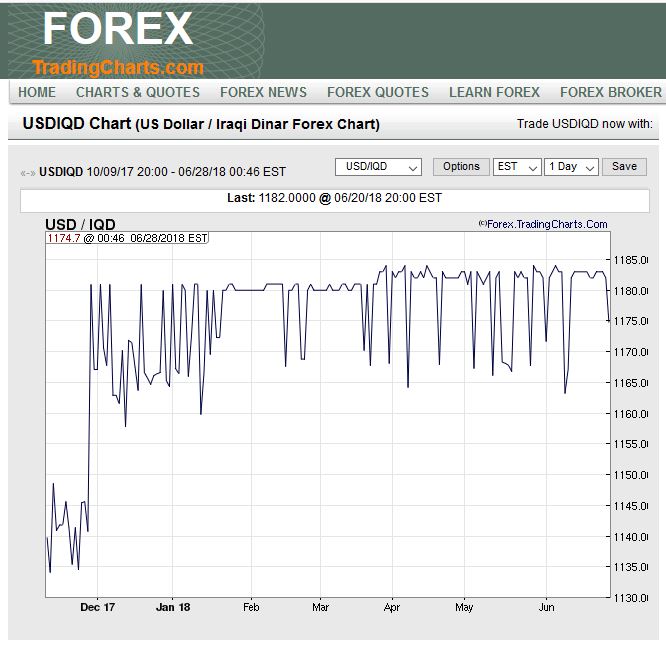Click the Apr axis label
This screenshot has width=666, height=647.
tap(392, 607)
